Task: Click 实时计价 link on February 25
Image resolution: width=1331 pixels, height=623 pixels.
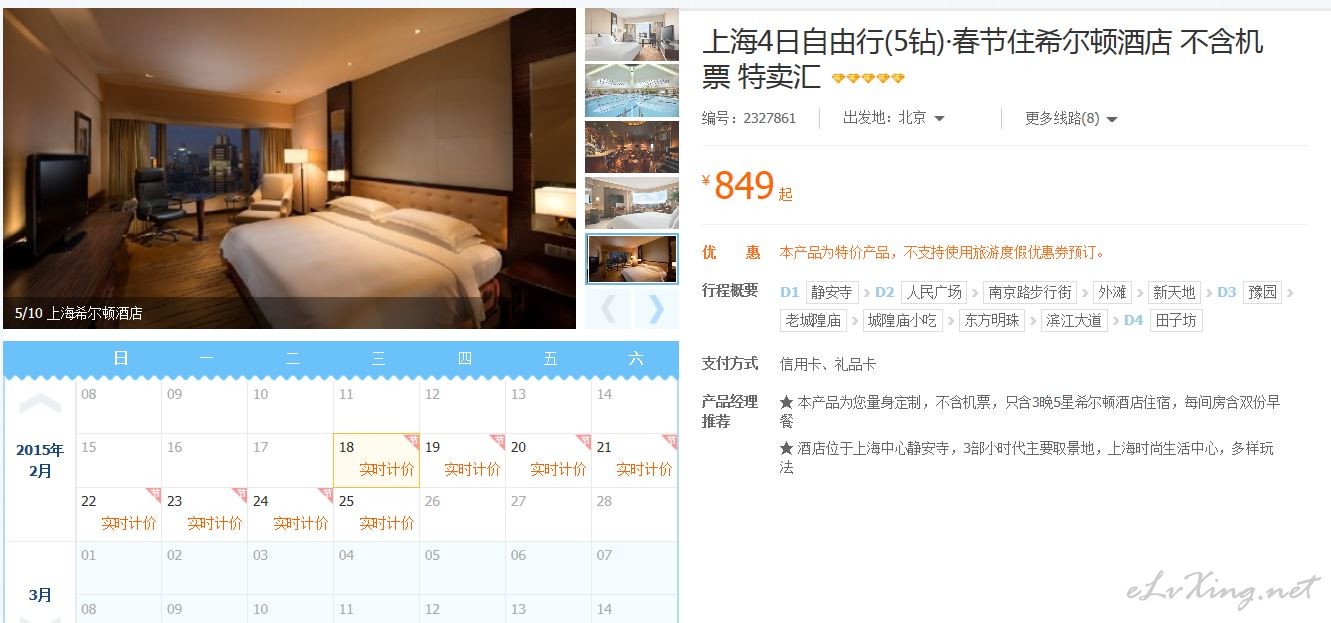Action: pos(387,523)
